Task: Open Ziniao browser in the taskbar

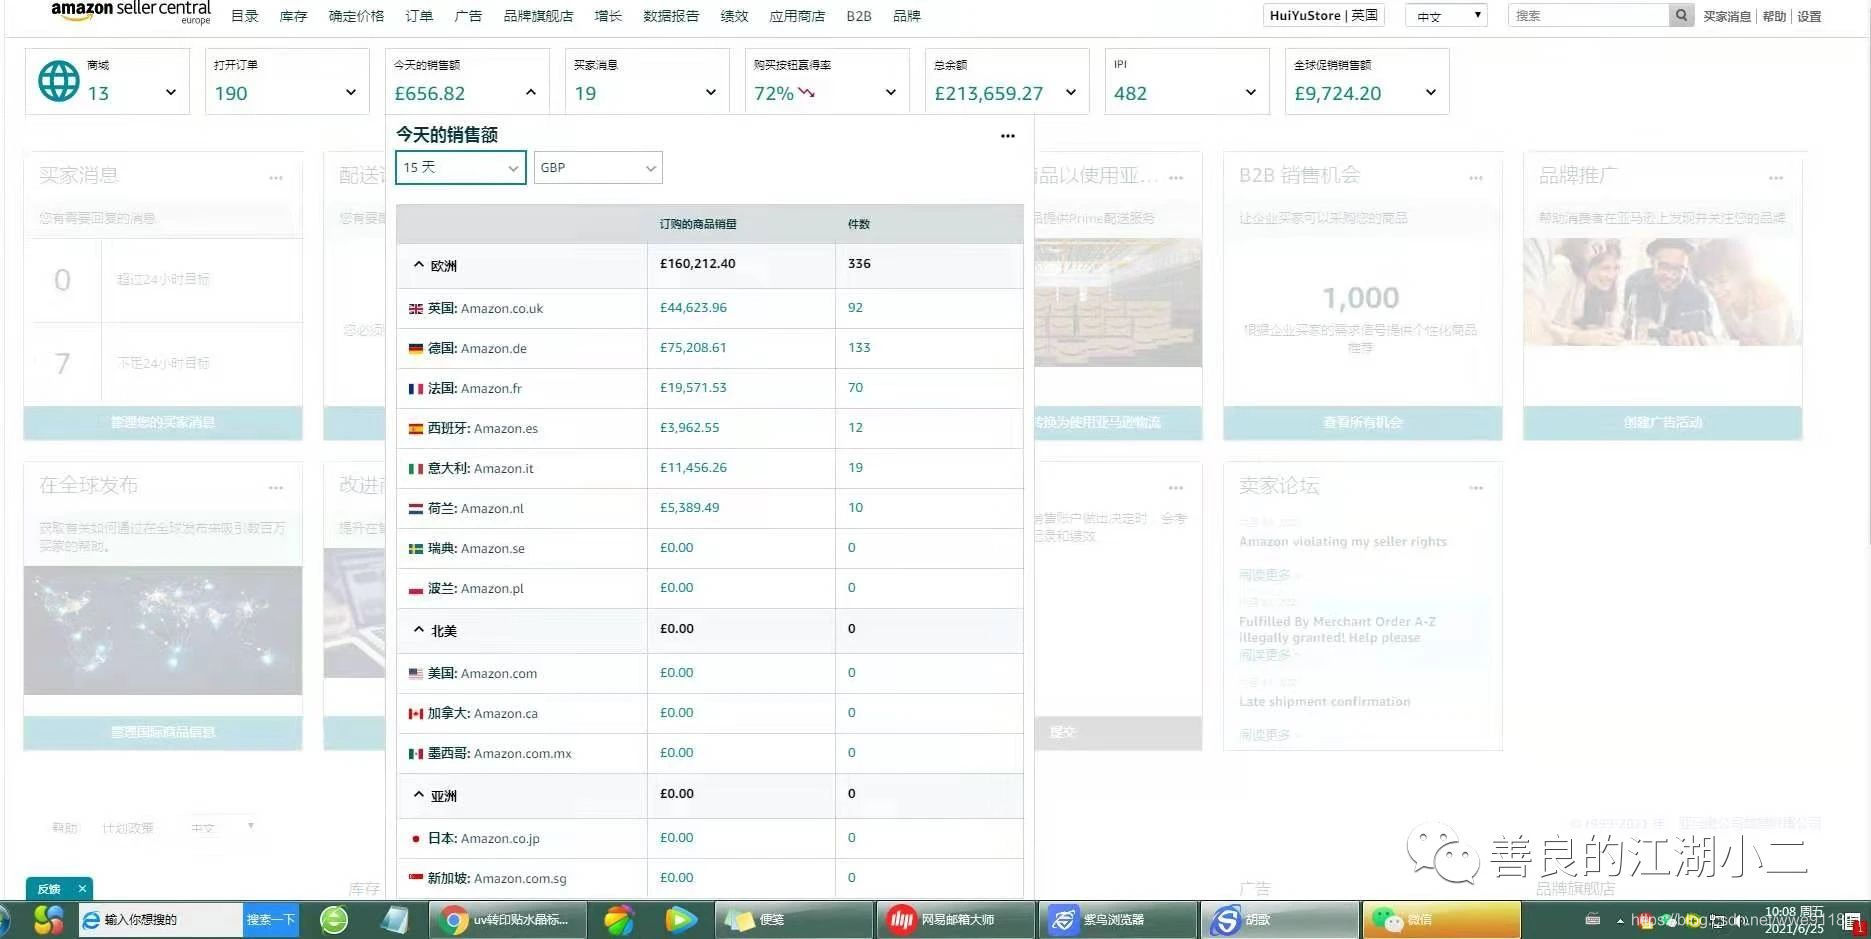Action: coord(1118,920)
